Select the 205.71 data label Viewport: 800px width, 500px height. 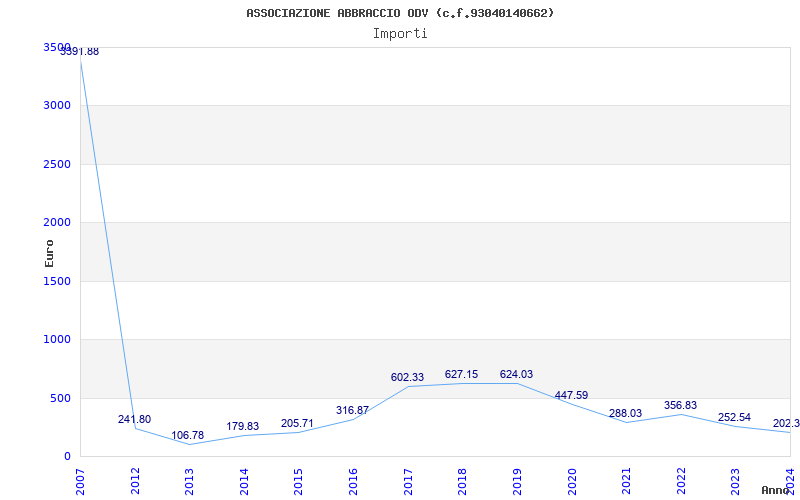coord(297,423)
